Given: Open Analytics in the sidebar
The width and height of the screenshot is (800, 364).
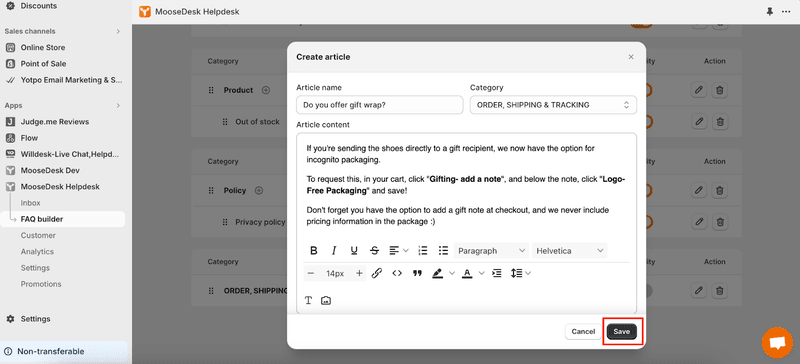Looking at the screenshot, I should pyautogui.click(x=37, y=252).
